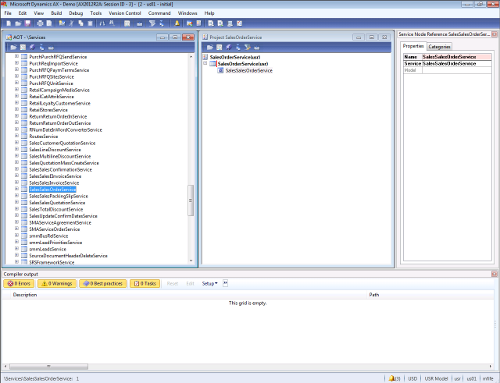
Task: Open folder icon in Project window toolbar
Action: point(210,47)
